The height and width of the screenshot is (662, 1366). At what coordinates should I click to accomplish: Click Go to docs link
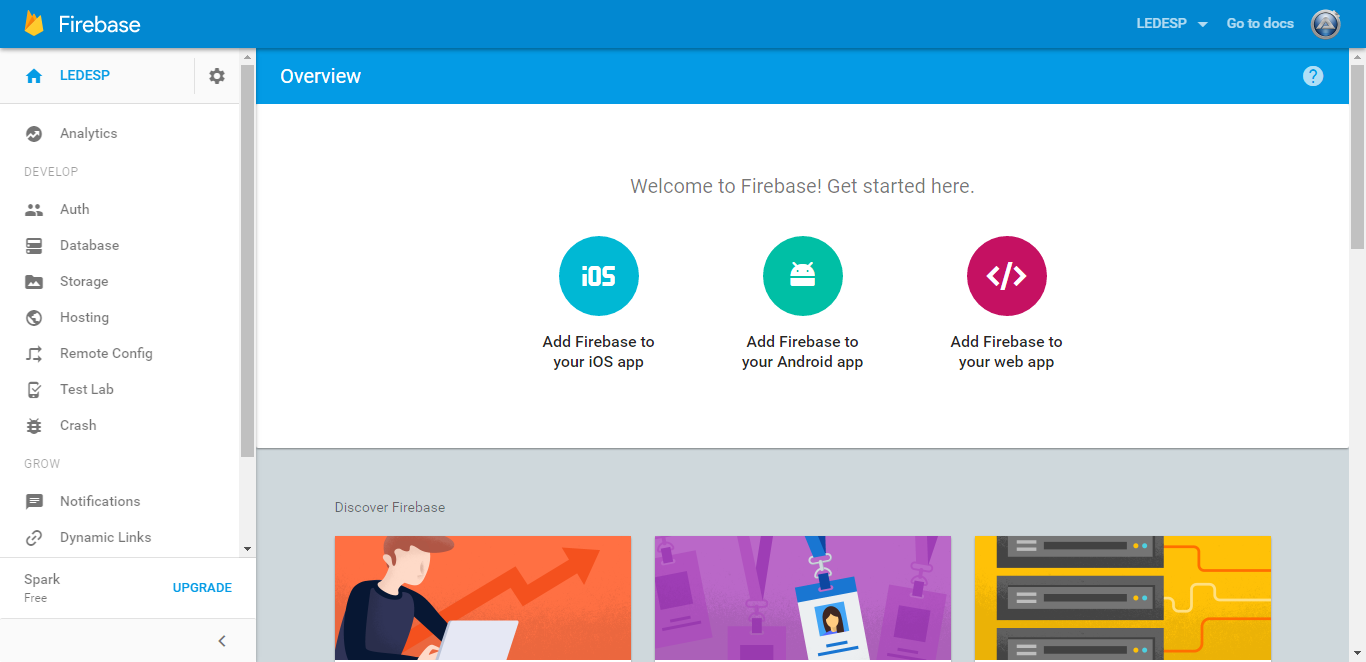click(1260, 24)
